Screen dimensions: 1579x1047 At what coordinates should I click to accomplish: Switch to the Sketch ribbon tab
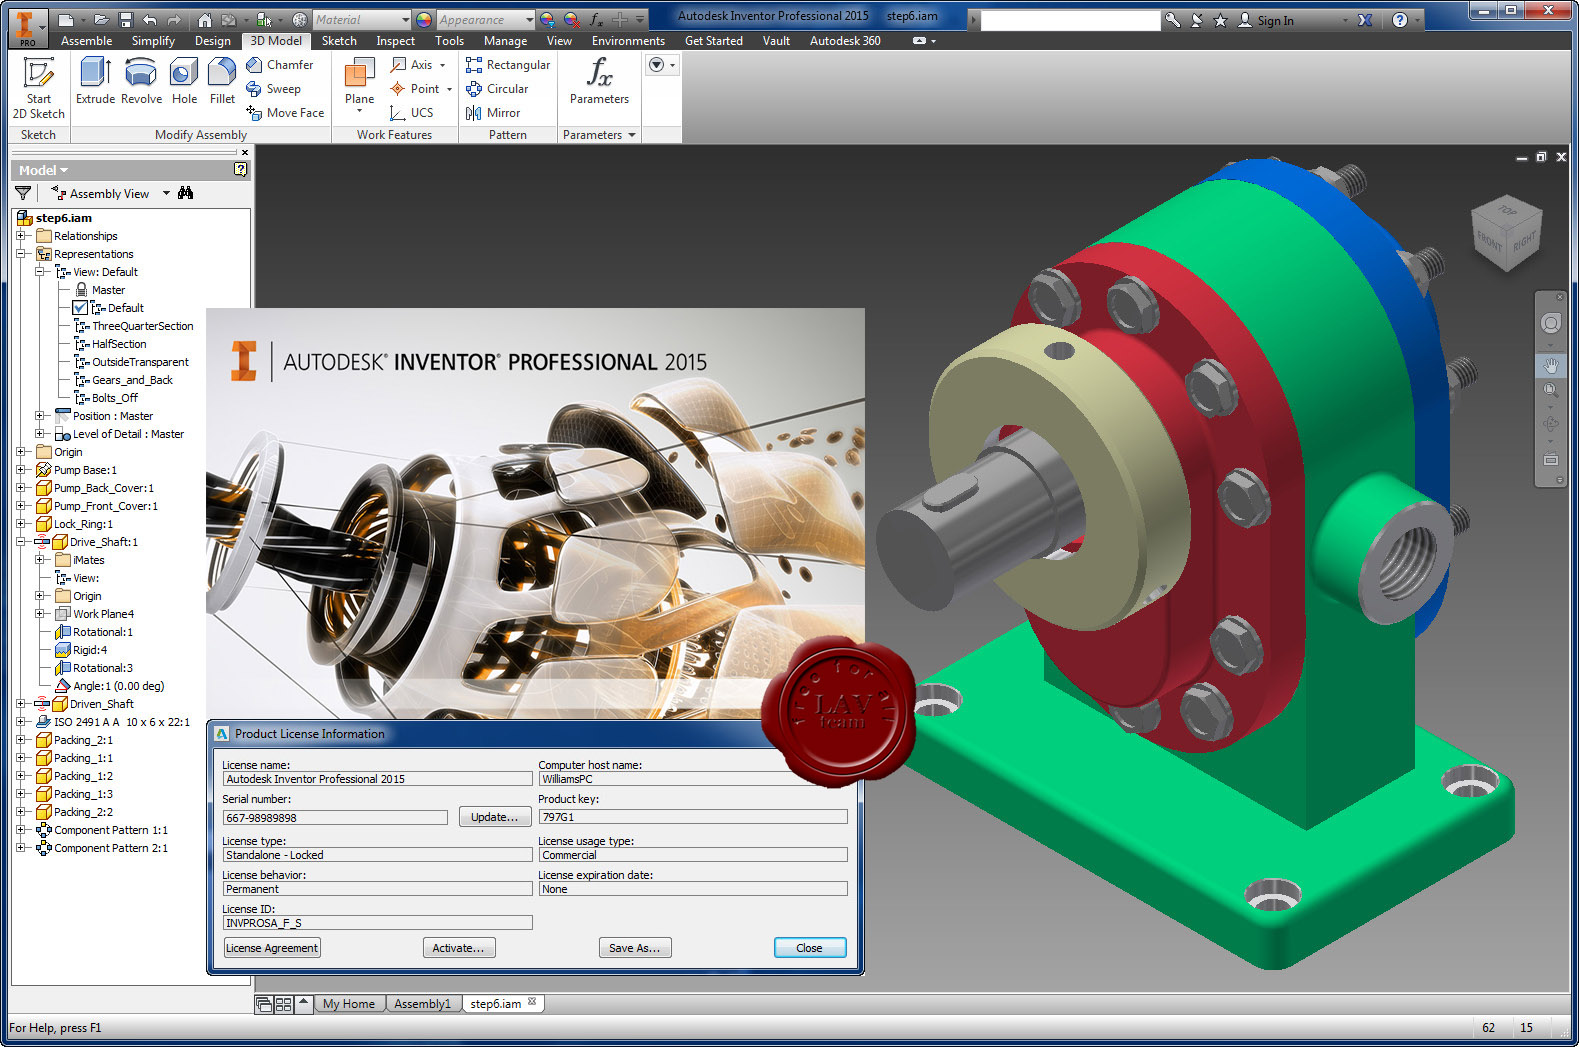click(x=339, y=41)
